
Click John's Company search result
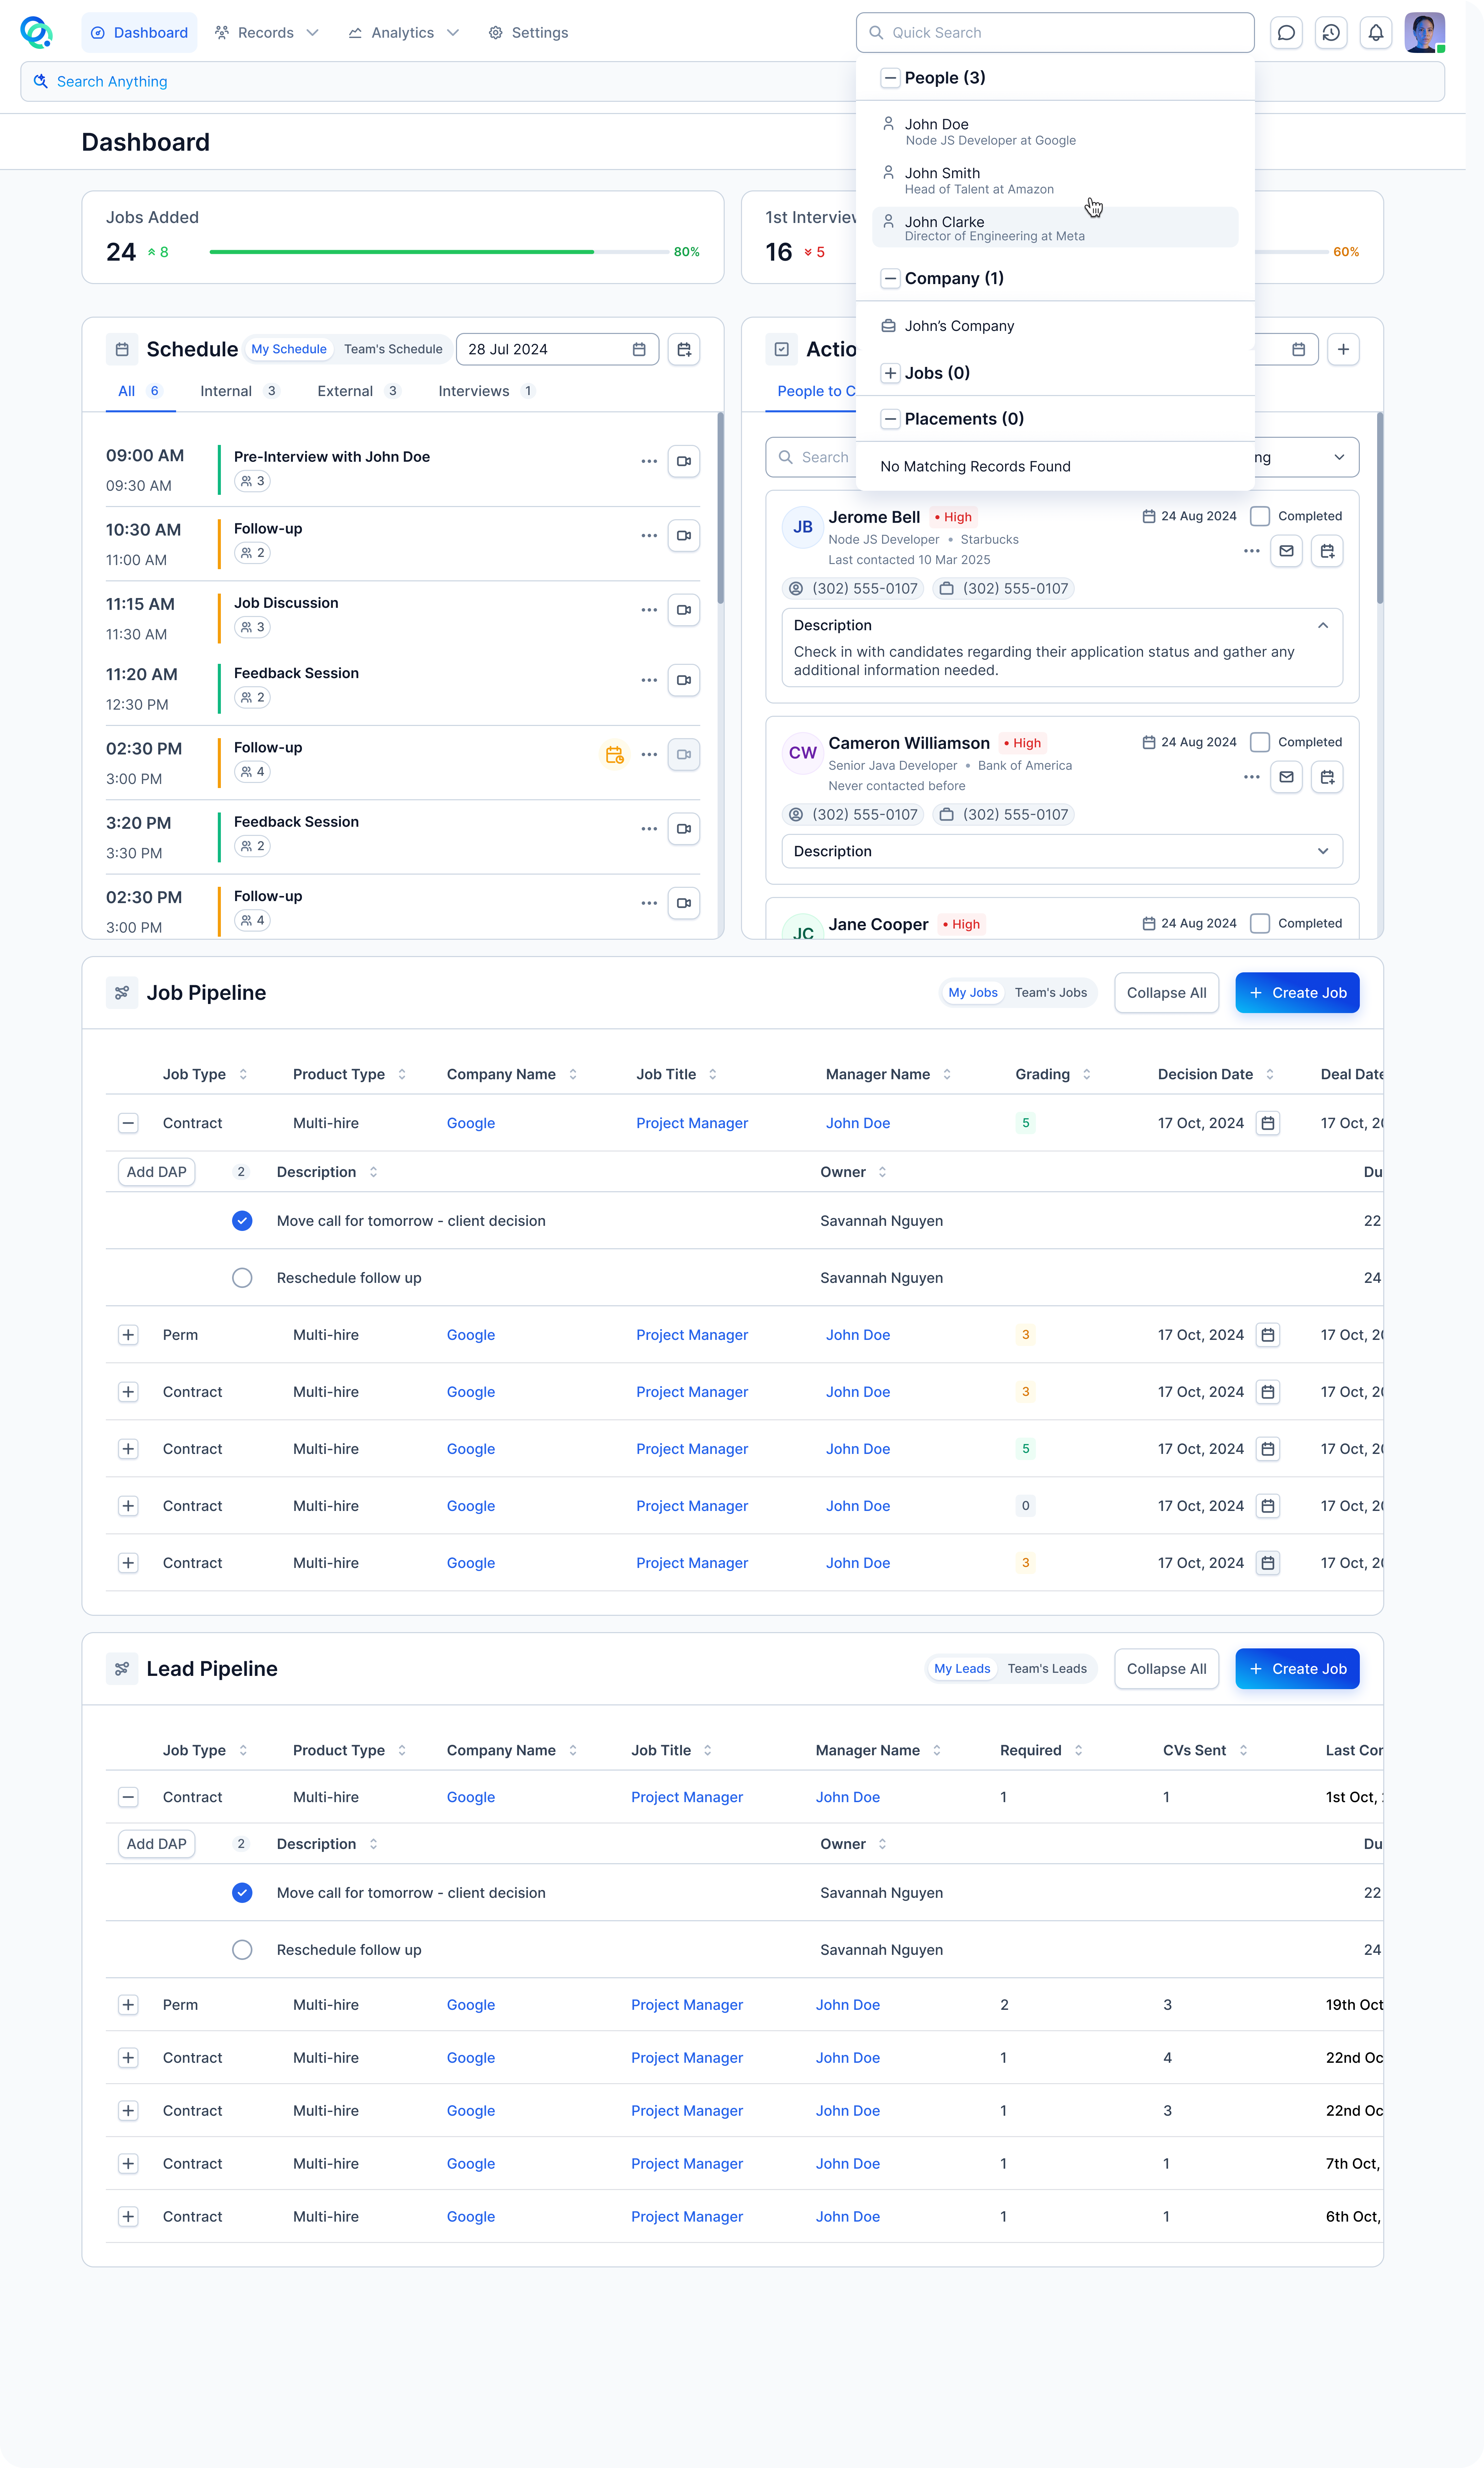pos(1055,326)
